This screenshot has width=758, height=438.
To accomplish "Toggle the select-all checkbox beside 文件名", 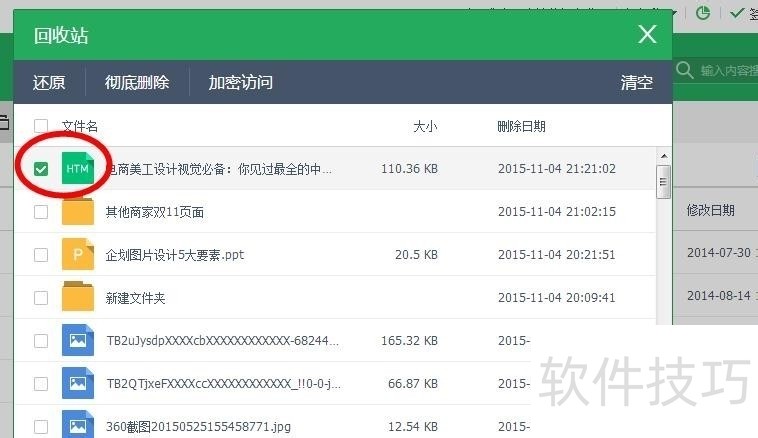I will tap(41, 126).
